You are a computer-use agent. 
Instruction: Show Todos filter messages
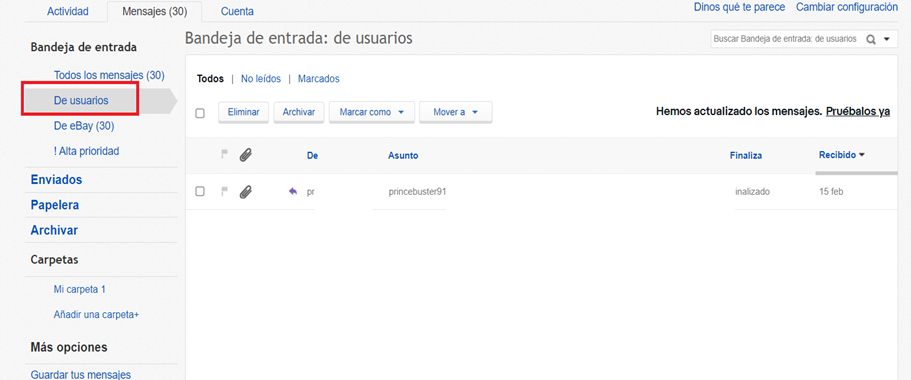coord(210,78)
